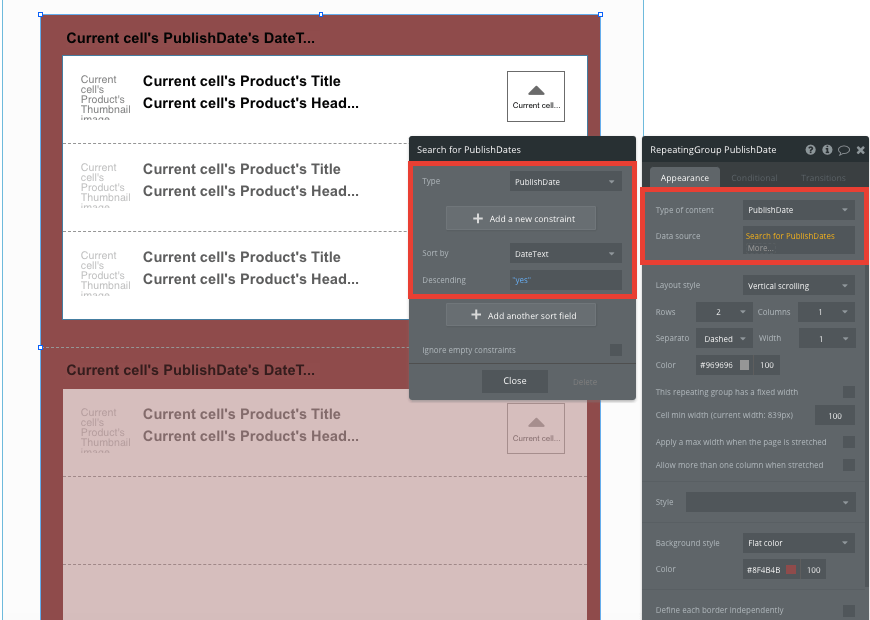Open the 'Sort by' DateText dropdown
The image size is (870, 620).
[565, 253]
